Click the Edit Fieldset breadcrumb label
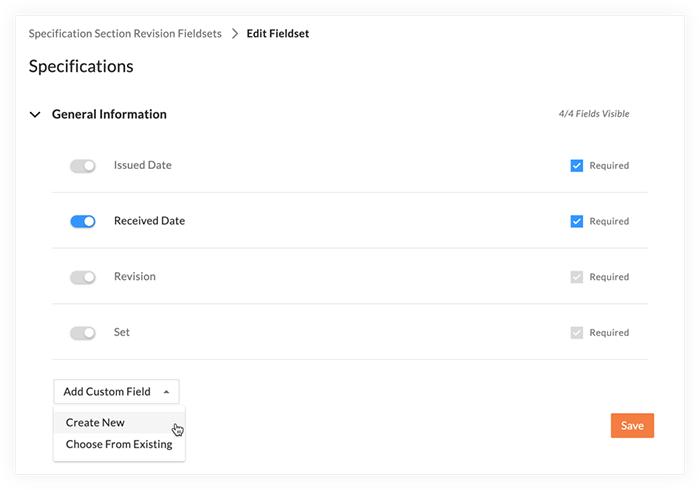This screenshot has width=700, height=490. pyautogui.click(x=278, y=34)
